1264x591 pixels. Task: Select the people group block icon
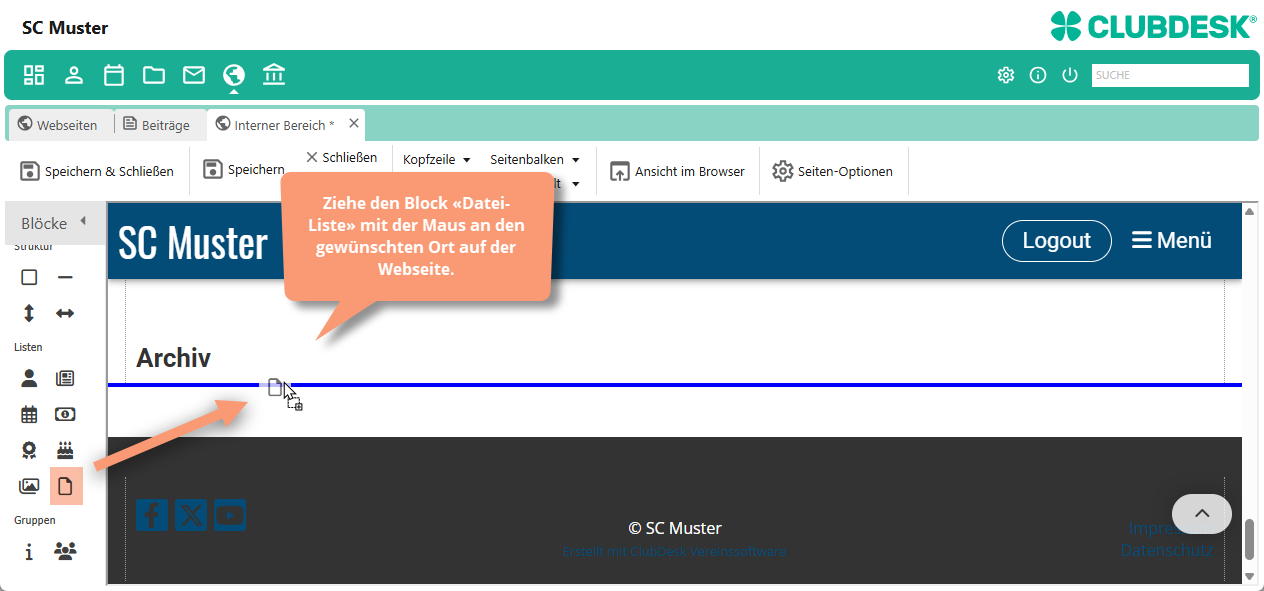tap(65, 551)
